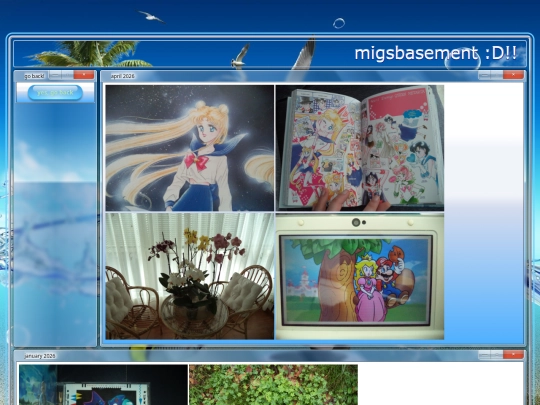Viewport: 540px width, 405px height.
Task: Click the "migsbasement :D!!" site title
Action: pos(436,53)
